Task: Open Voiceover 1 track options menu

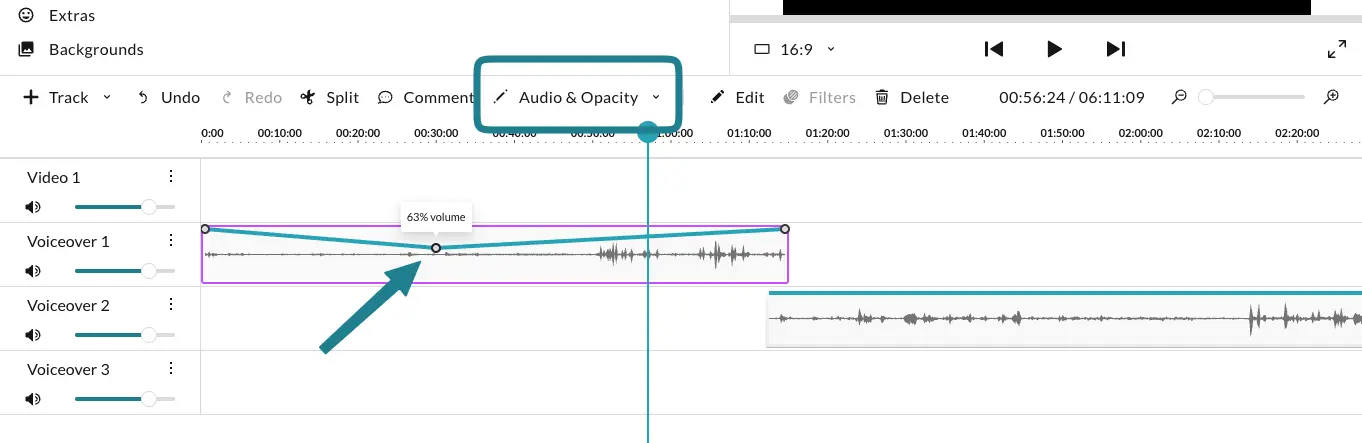Action: coord(171,241)
